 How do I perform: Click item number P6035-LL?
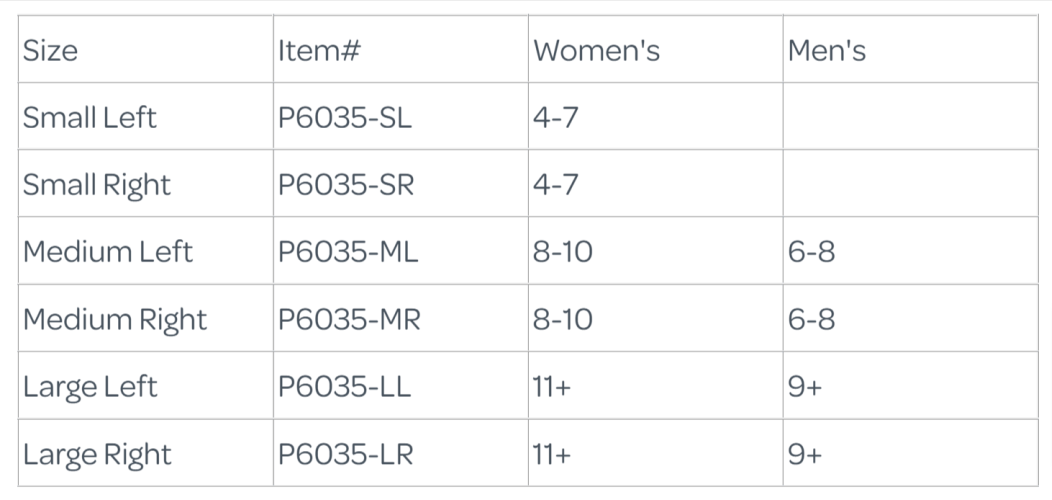[x=344, y=387]
